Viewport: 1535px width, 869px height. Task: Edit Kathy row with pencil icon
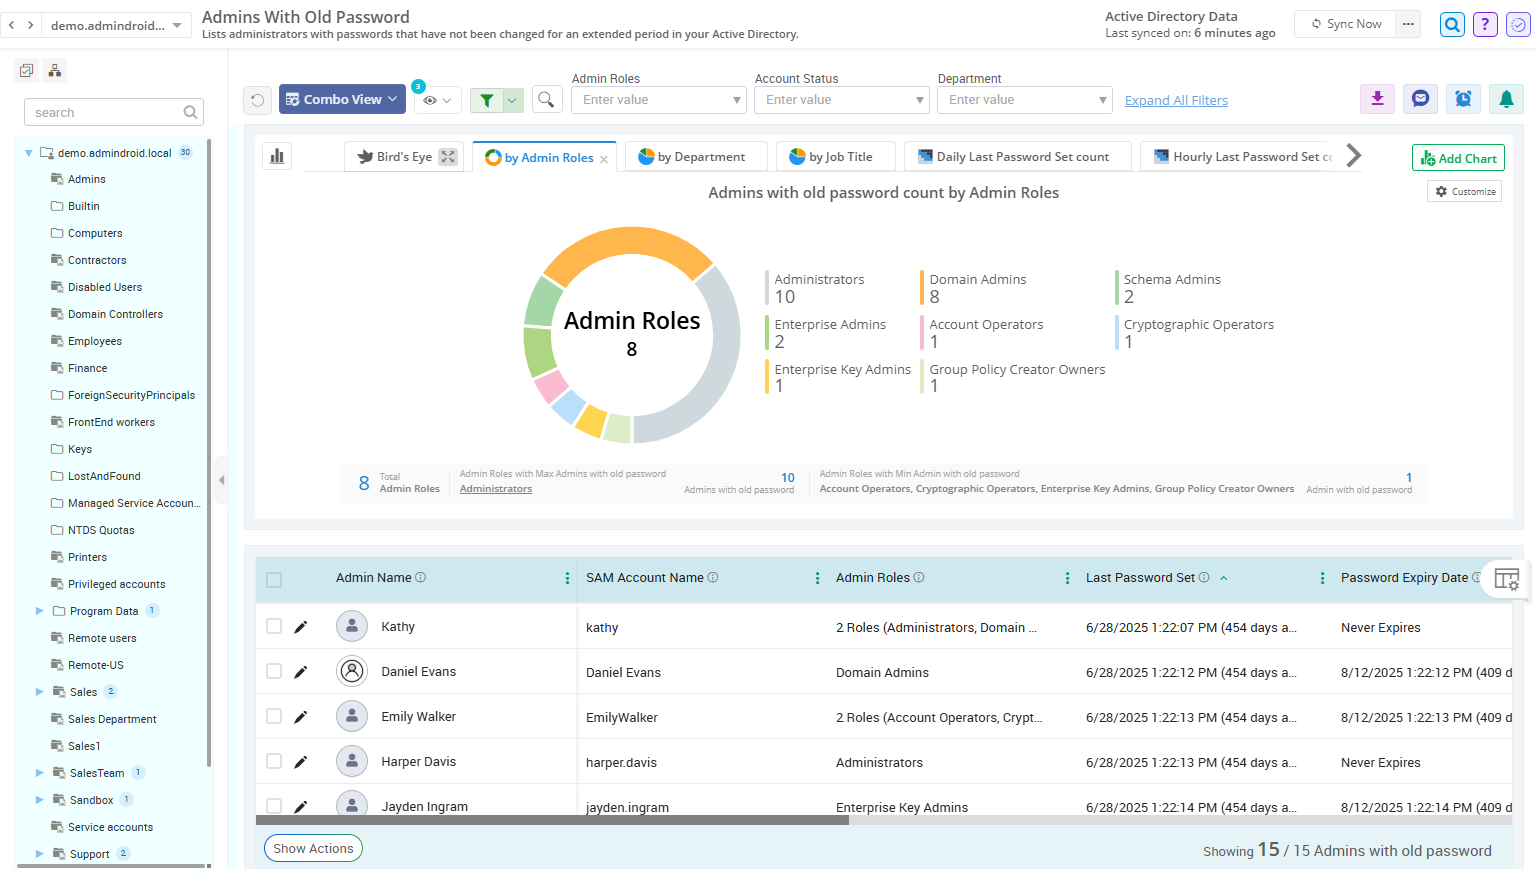tap(300, 627)
